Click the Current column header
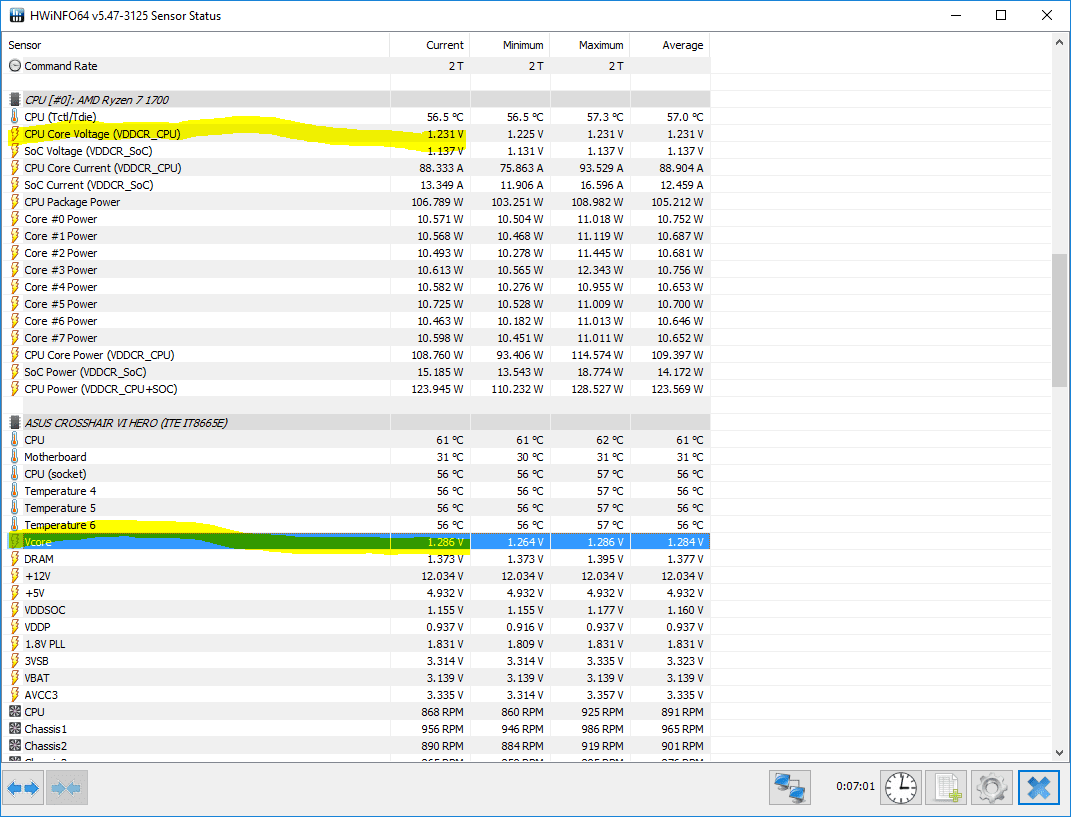Viewport: 1071px width, 817px height. 430,45
